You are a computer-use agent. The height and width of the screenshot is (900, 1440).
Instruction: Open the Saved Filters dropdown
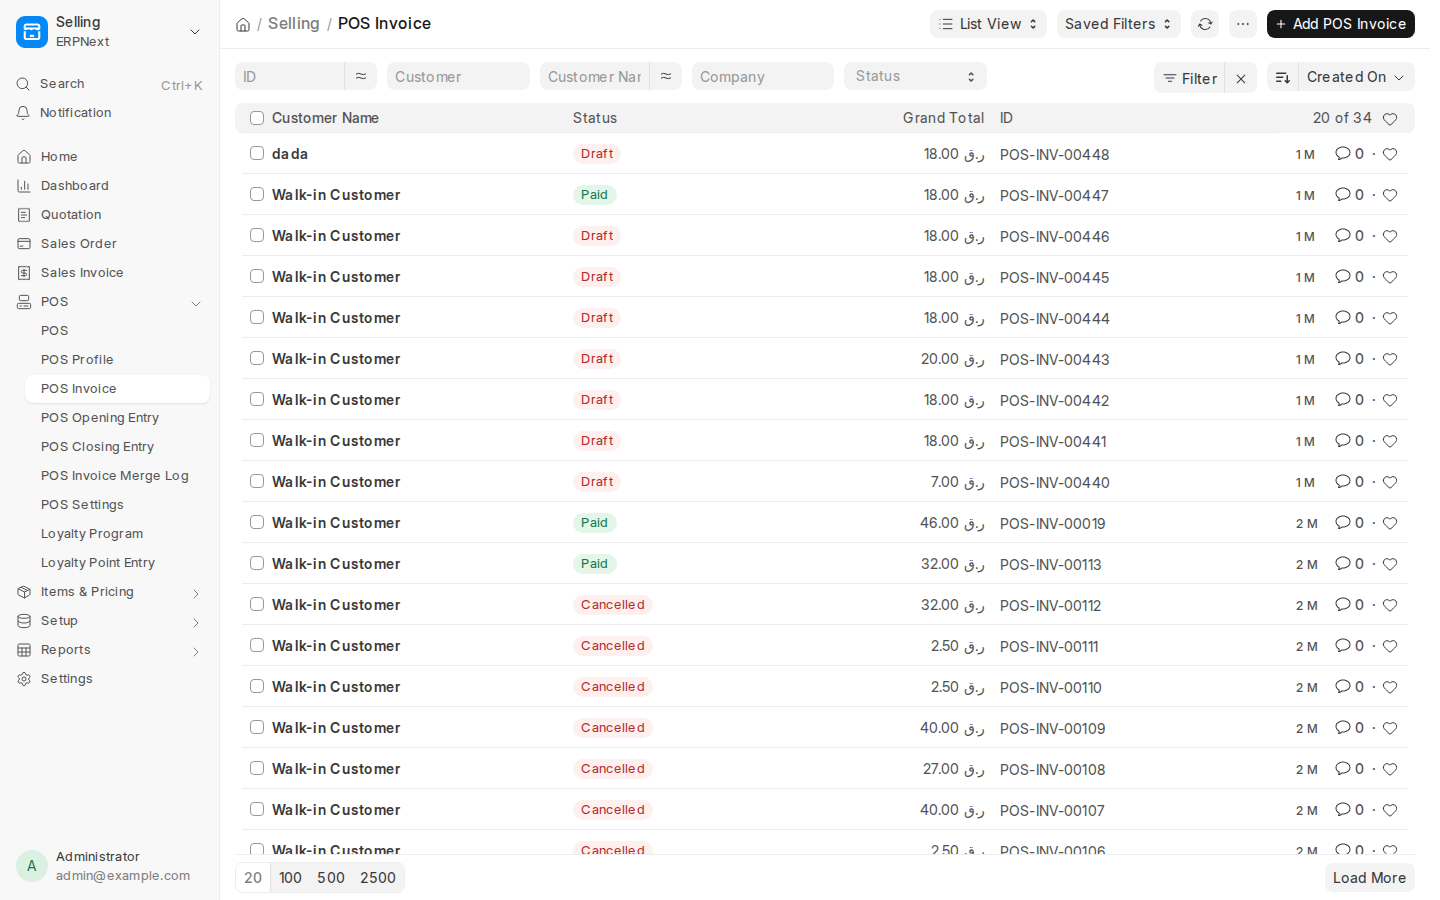(1118, 24)
